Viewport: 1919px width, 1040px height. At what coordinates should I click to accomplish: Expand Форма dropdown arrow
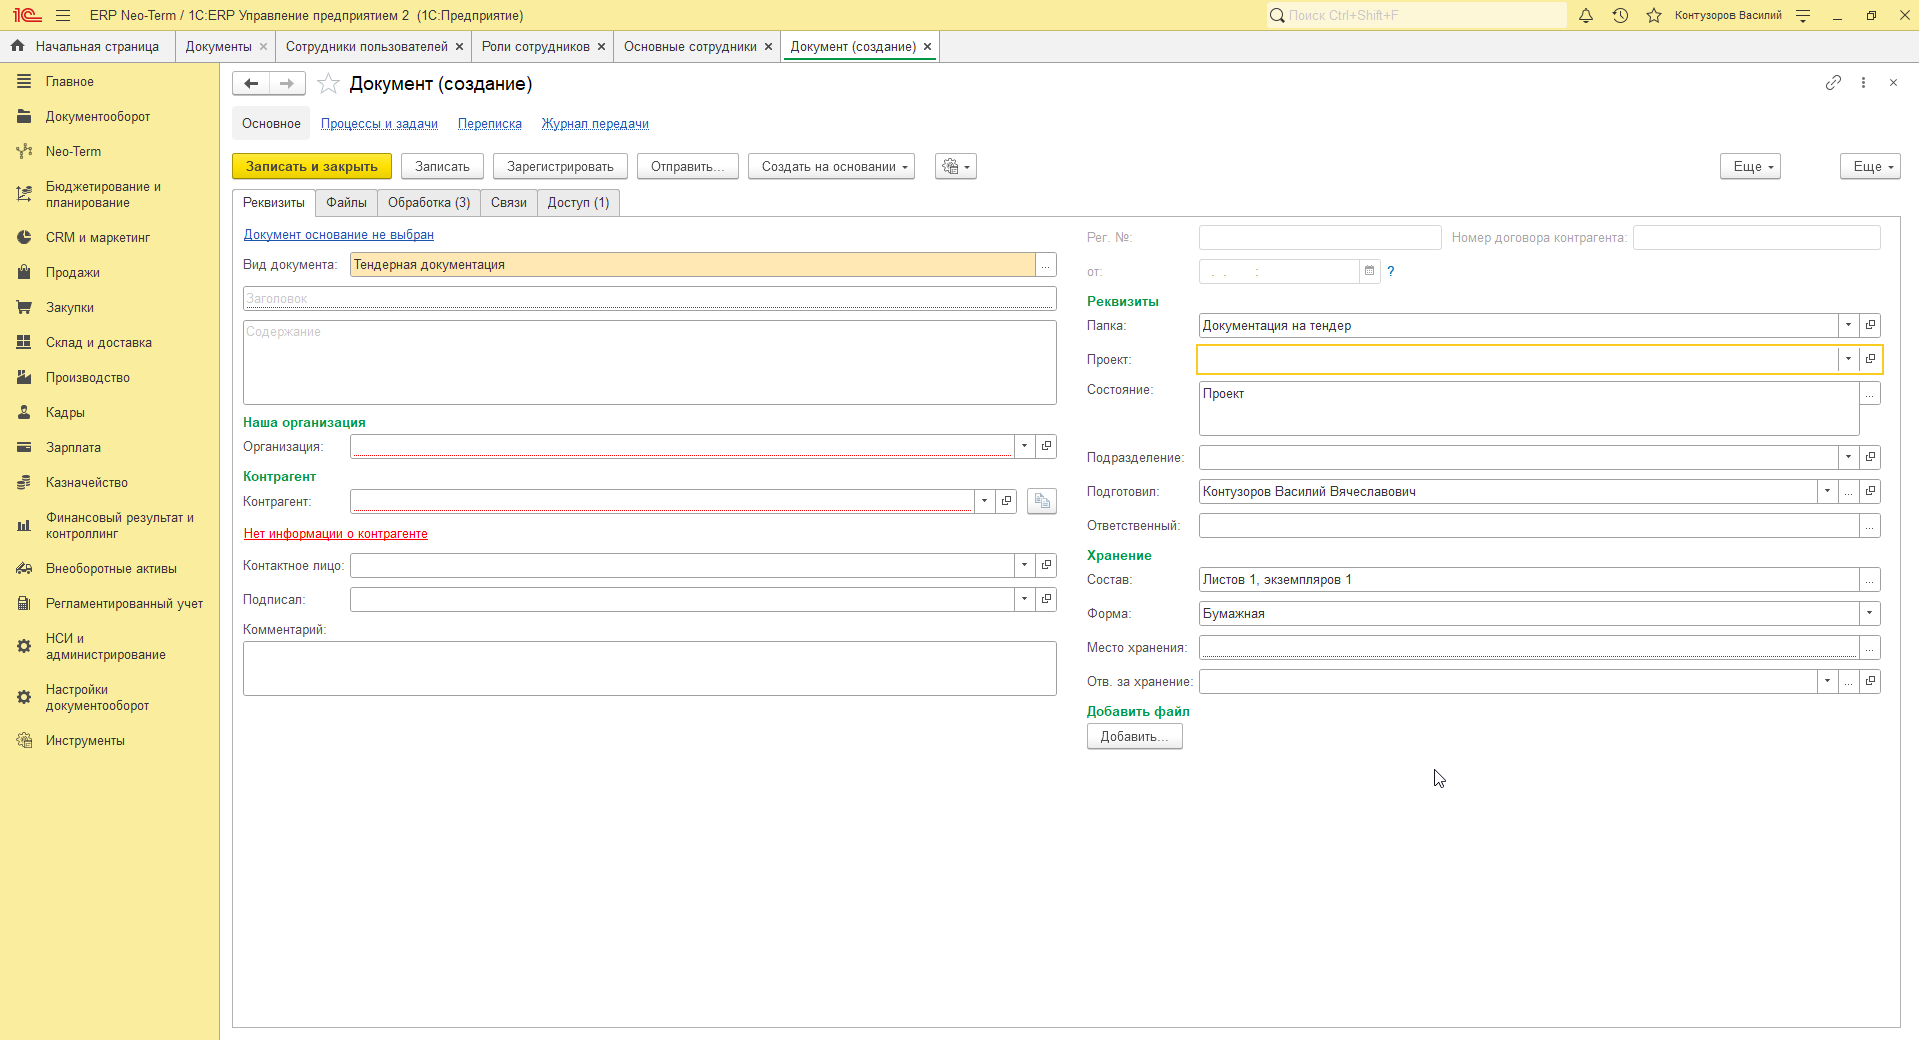[1869, 613]
